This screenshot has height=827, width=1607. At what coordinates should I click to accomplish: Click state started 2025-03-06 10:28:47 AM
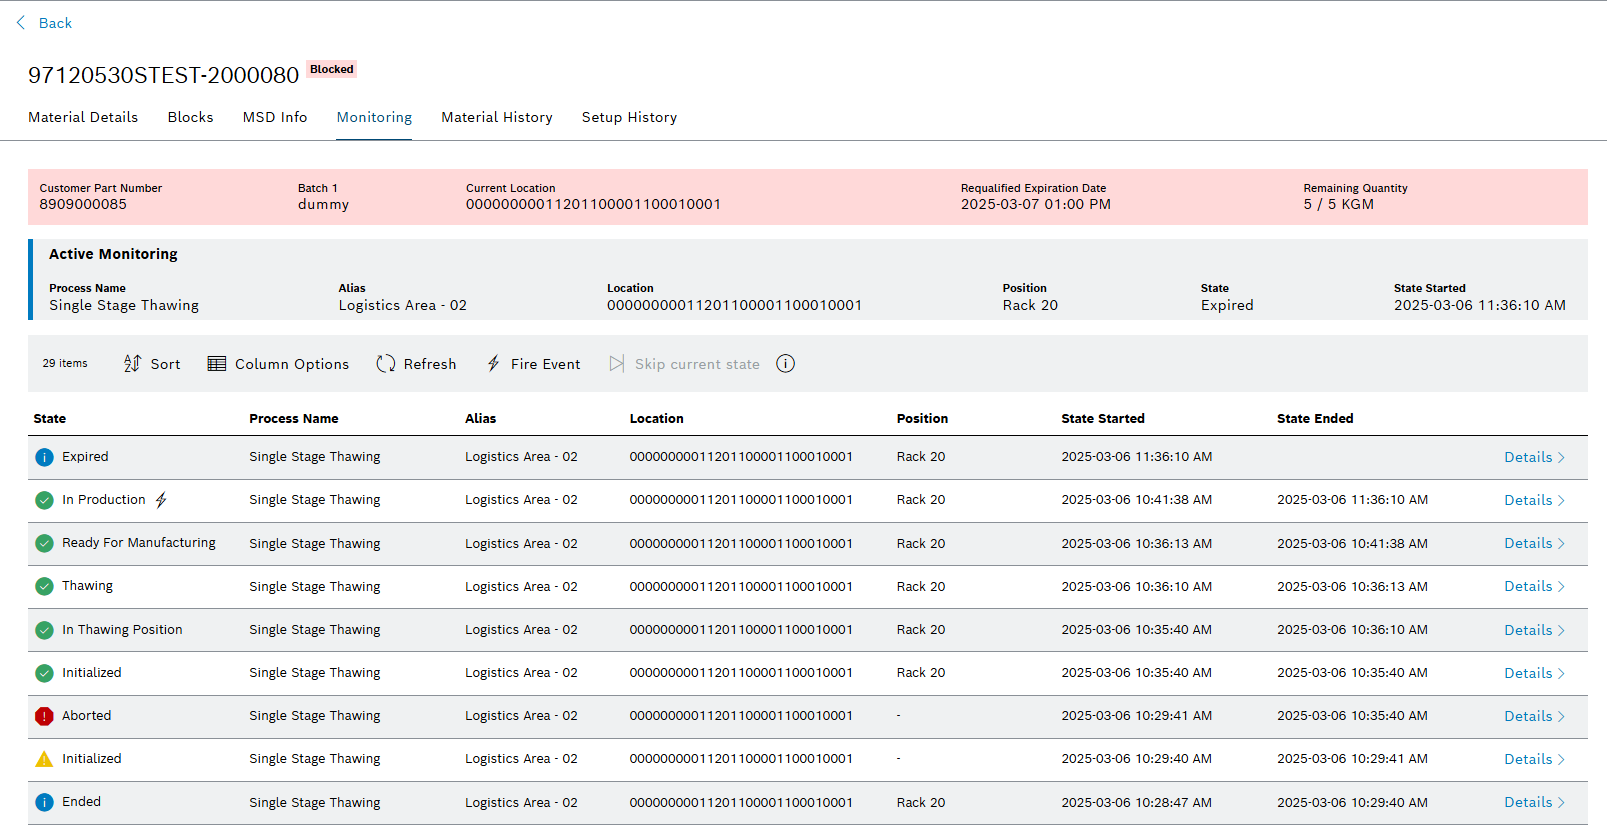[1137, 802]
